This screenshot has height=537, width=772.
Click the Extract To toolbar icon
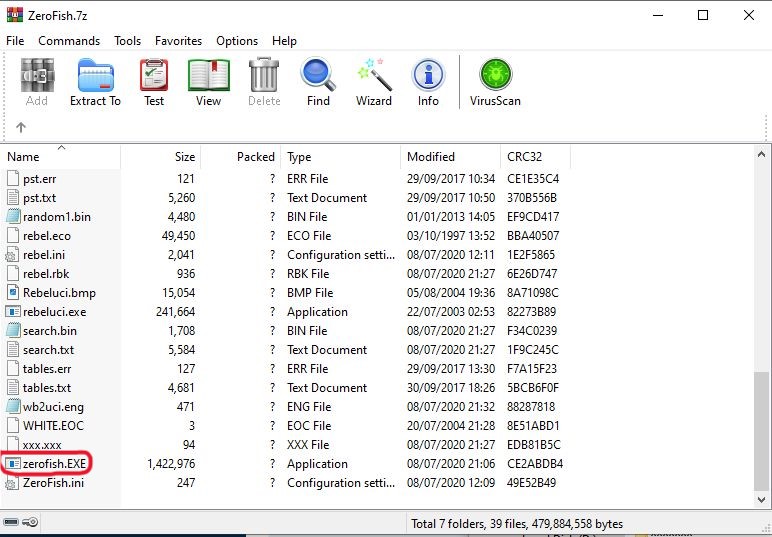[x=96, y=75]
